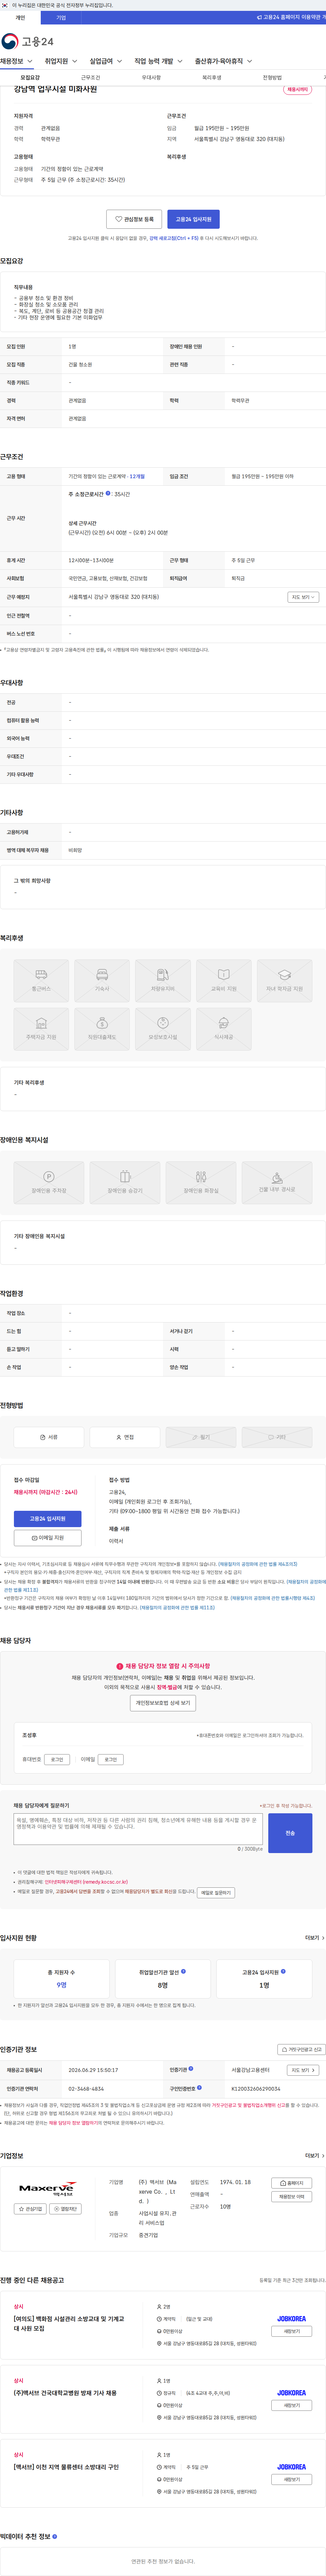The image size is (326, 2576).
Task: Click the 차량유지비 benefit icon
Action: pos(163,981)
